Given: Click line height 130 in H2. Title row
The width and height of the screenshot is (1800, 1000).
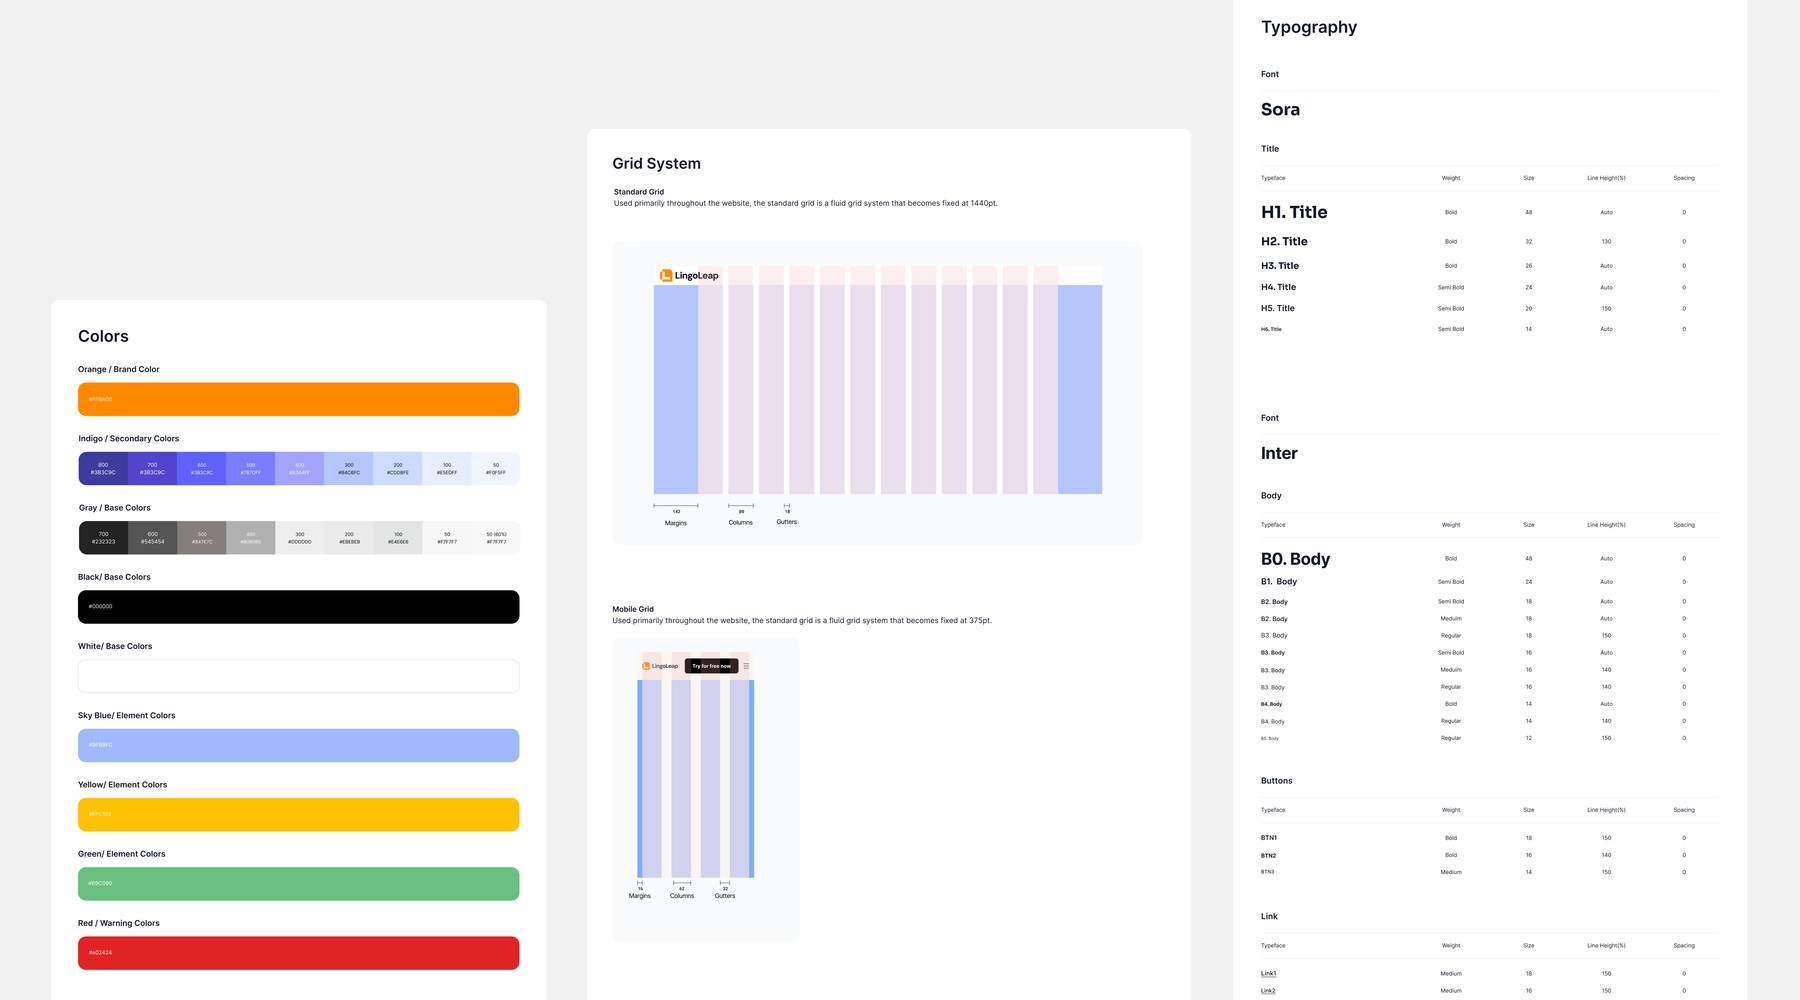Looking at the screenshot, I should click(1606, 242).
